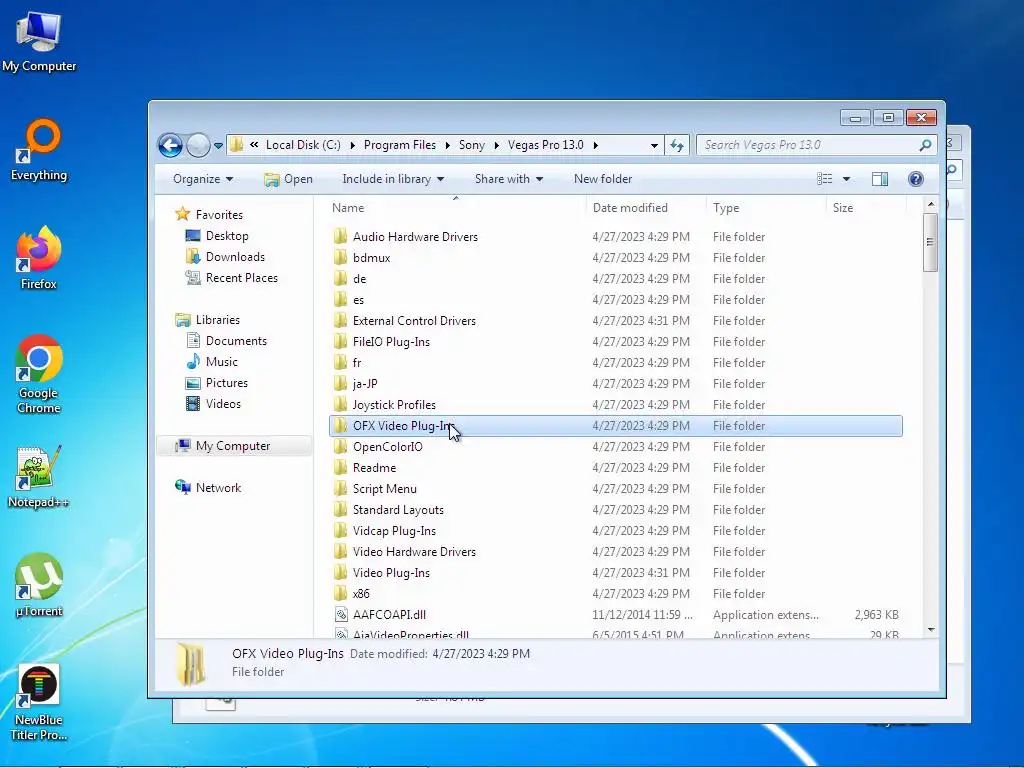
Task: Click the Open toolbar button
Action: (x=288, y=179)
